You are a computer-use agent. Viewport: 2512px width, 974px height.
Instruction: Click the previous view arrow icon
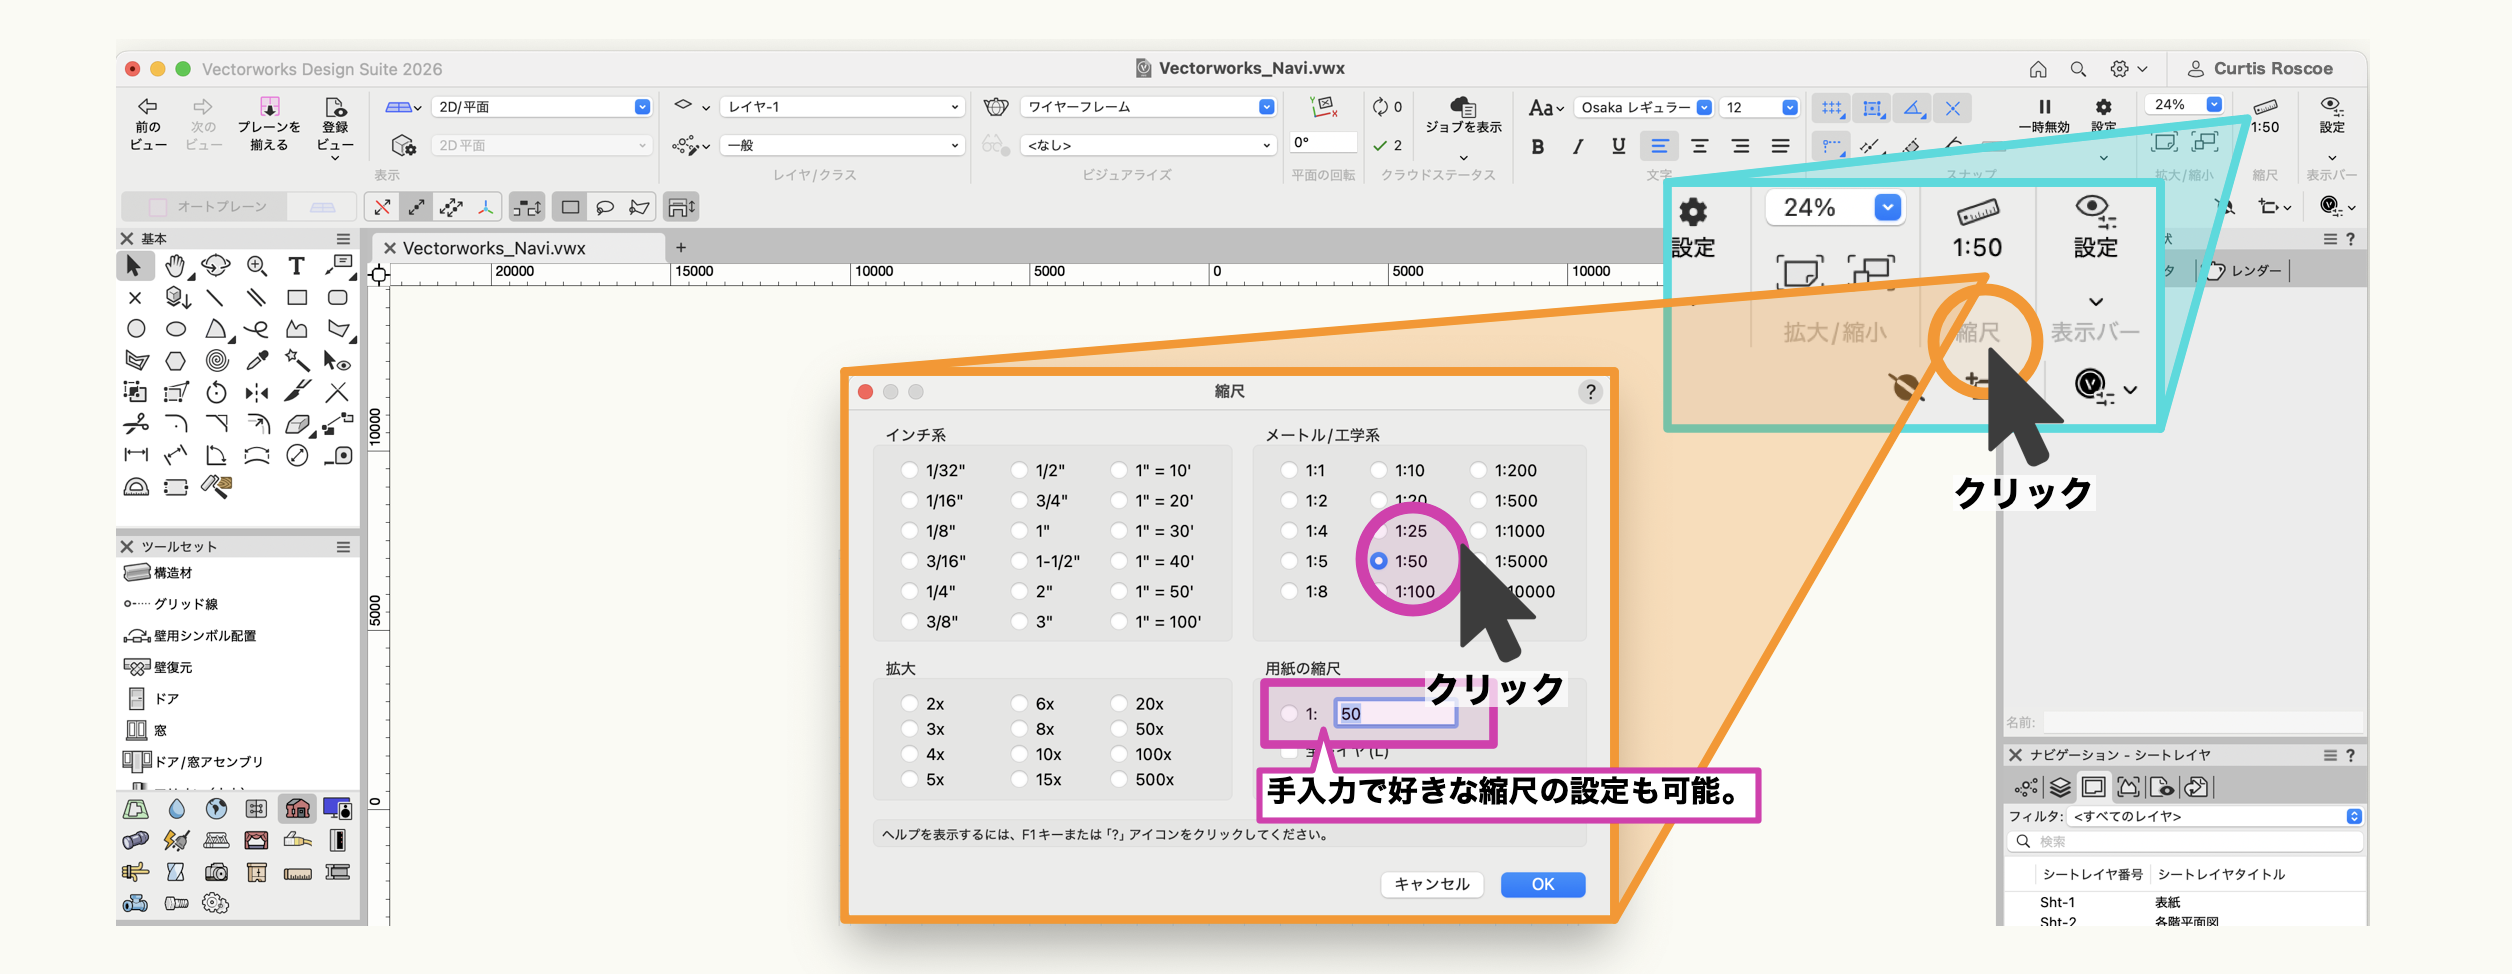click(x=148, y=107)
